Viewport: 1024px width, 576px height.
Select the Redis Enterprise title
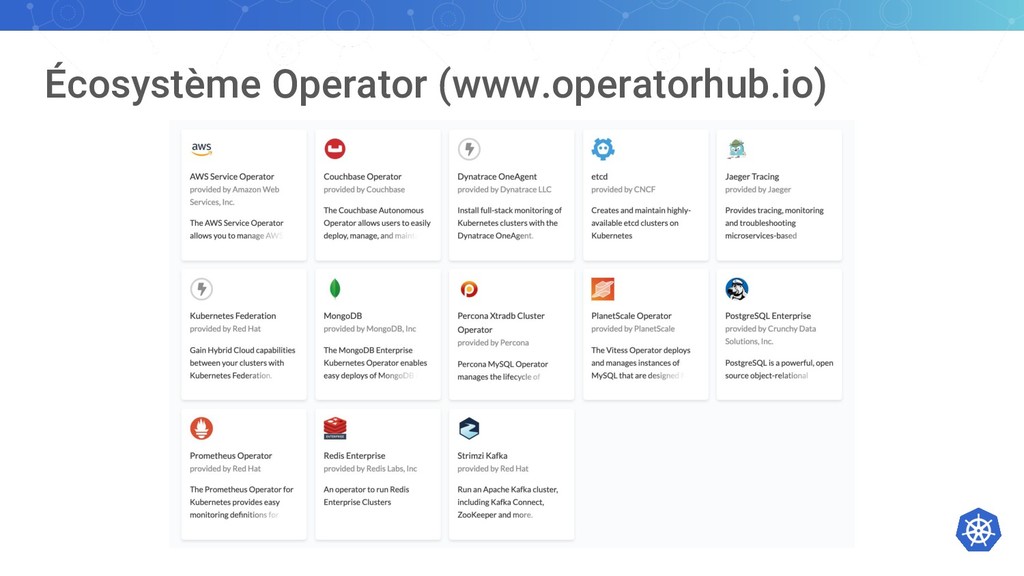coord(354,456)
